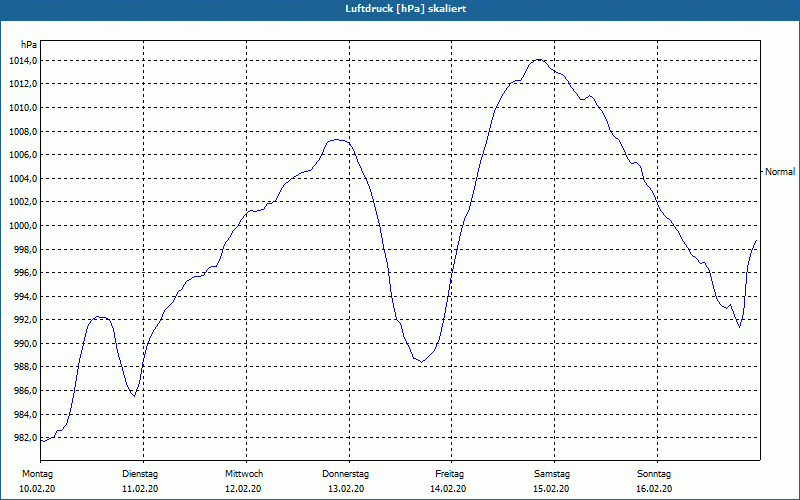
Task: Click the date 10.02.20
Action: (37, 489)
